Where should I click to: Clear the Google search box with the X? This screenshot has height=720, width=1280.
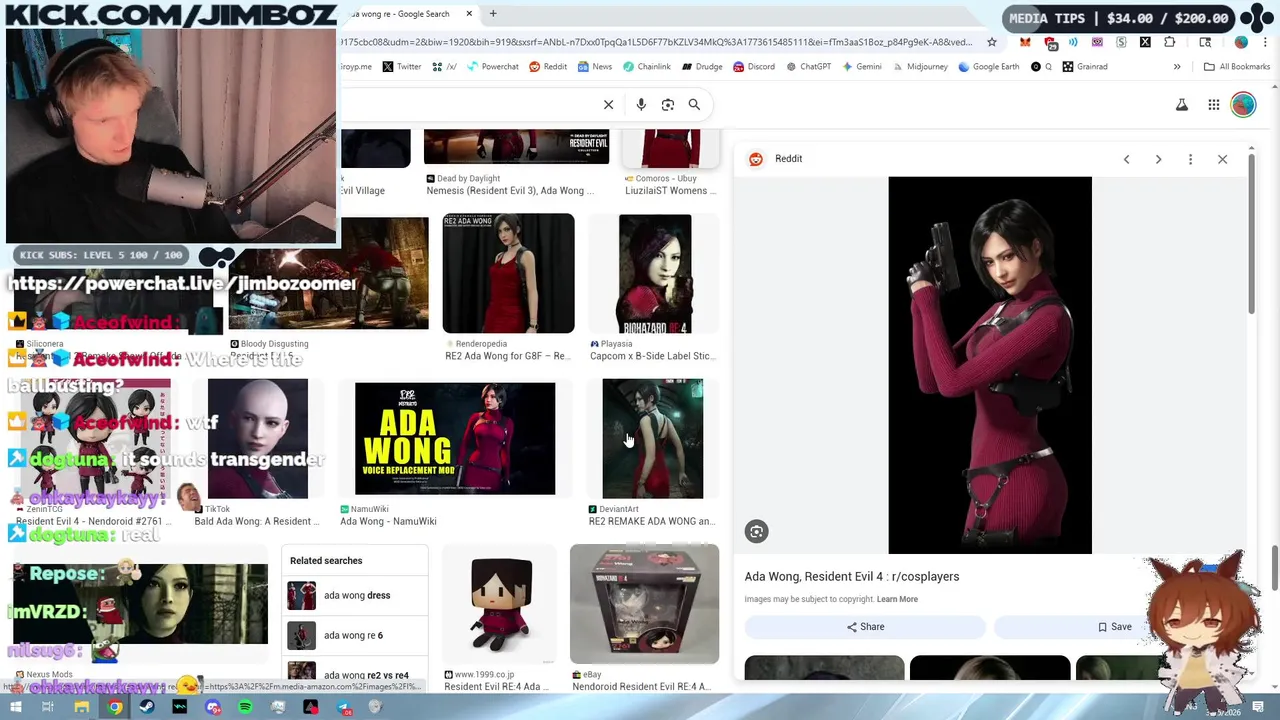click(x=608, y=104)
